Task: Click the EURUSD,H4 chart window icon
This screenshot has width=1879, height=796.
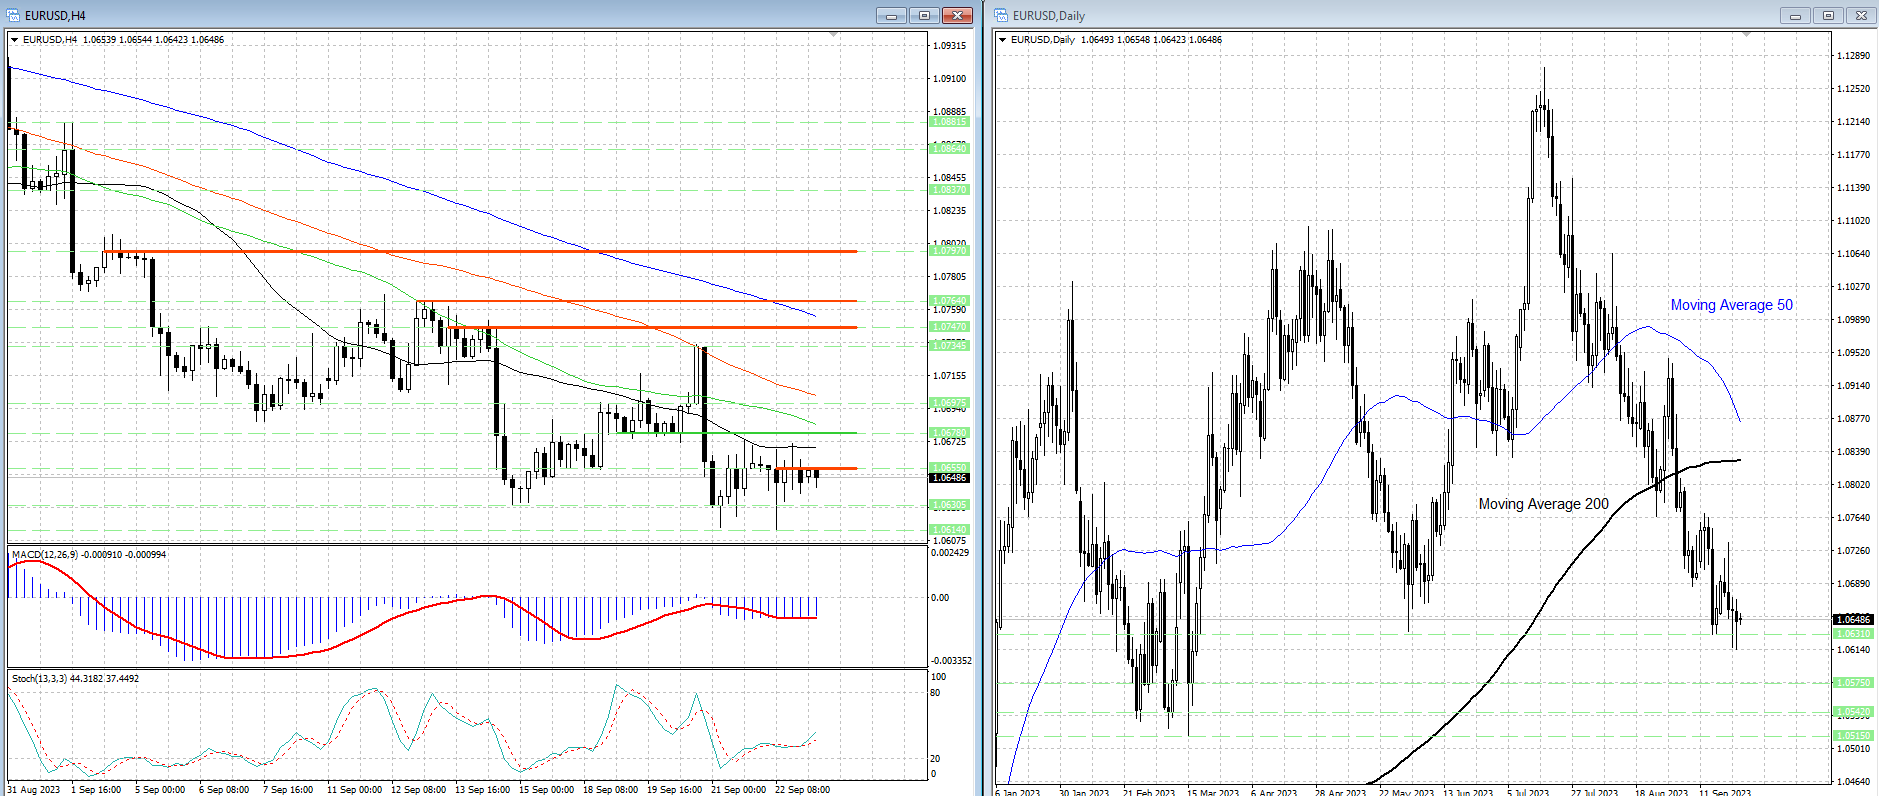Action: (13, 15)
